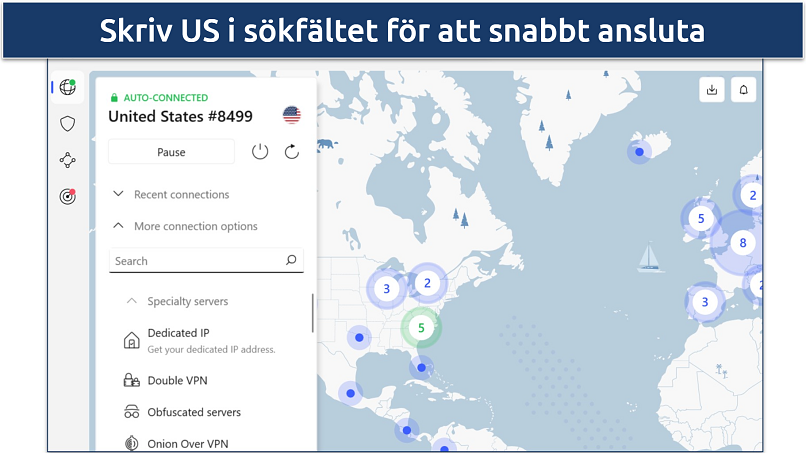
Task: Click the refresh reconnect icon
Action: (x=292, y=152)
